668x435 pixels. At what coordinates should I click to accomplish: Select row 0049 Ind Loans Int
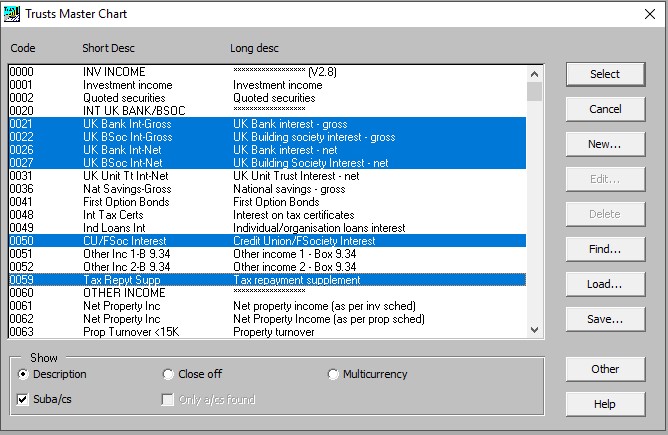point(268,228)
